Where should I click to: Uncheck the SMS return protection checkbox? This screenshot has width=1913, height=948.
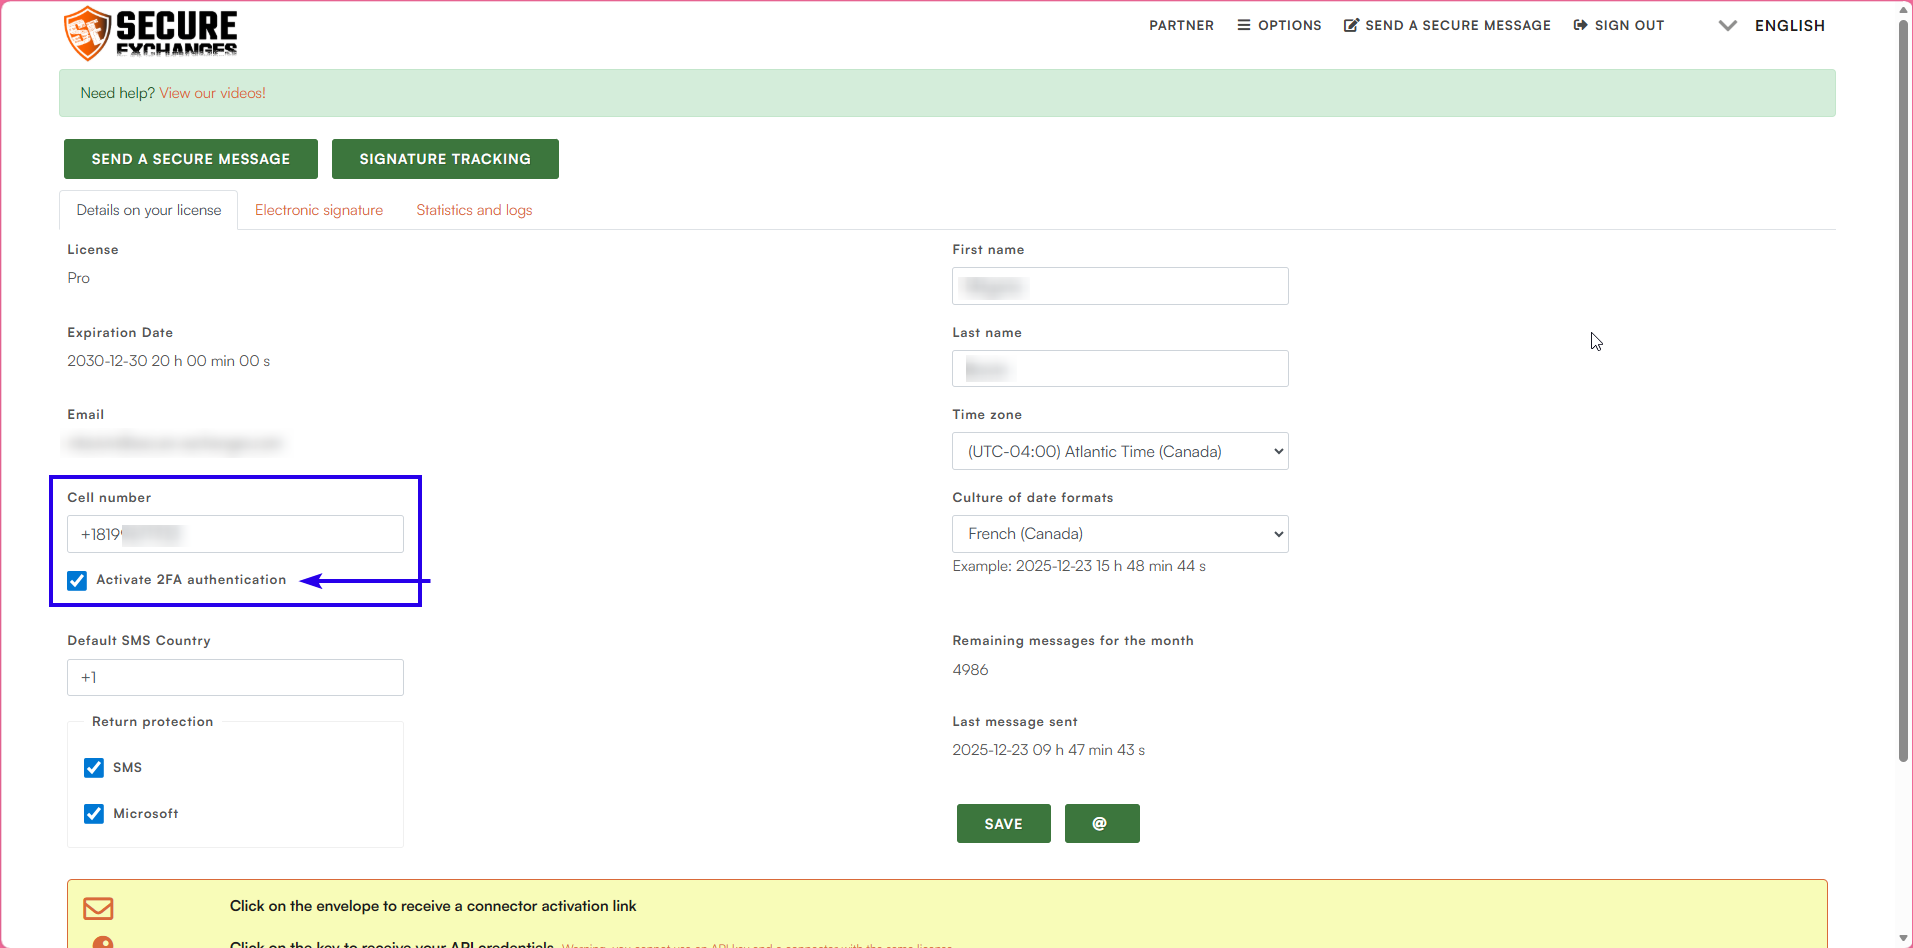(94, 768)
